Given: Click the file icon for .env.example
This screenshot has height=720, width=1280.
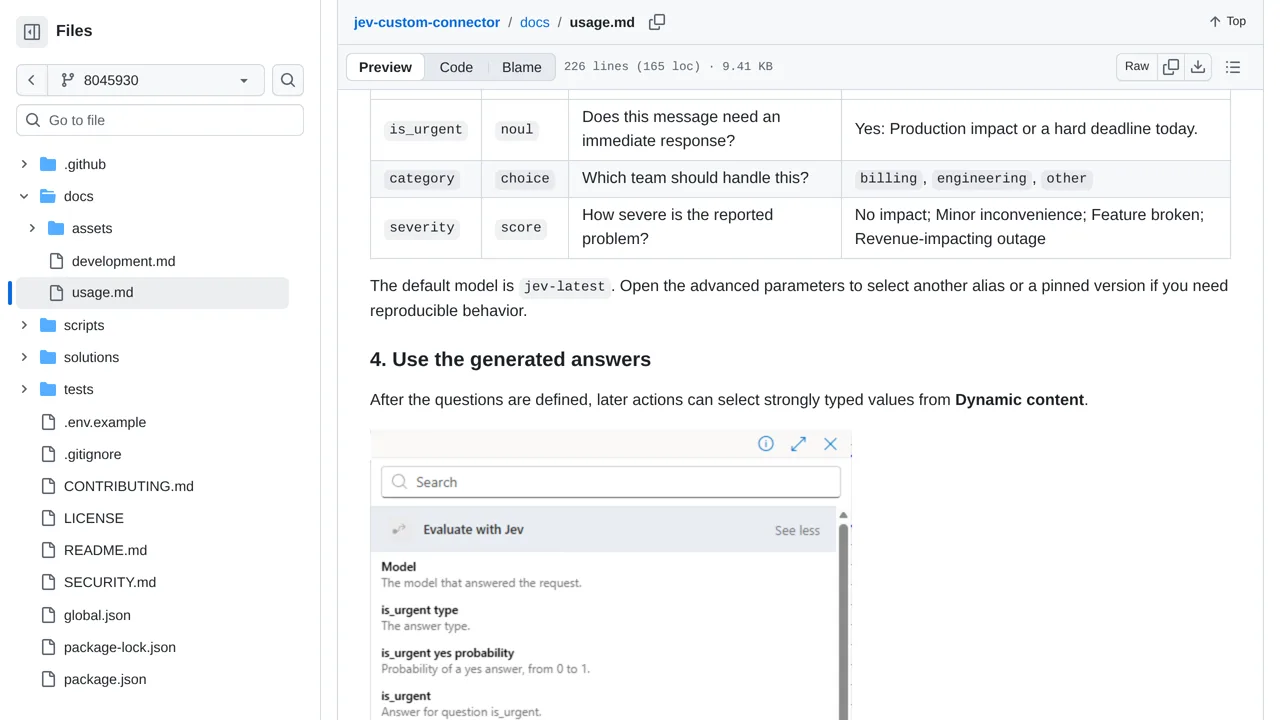Looking at the screenshot, I should click(x=48, y=422).
